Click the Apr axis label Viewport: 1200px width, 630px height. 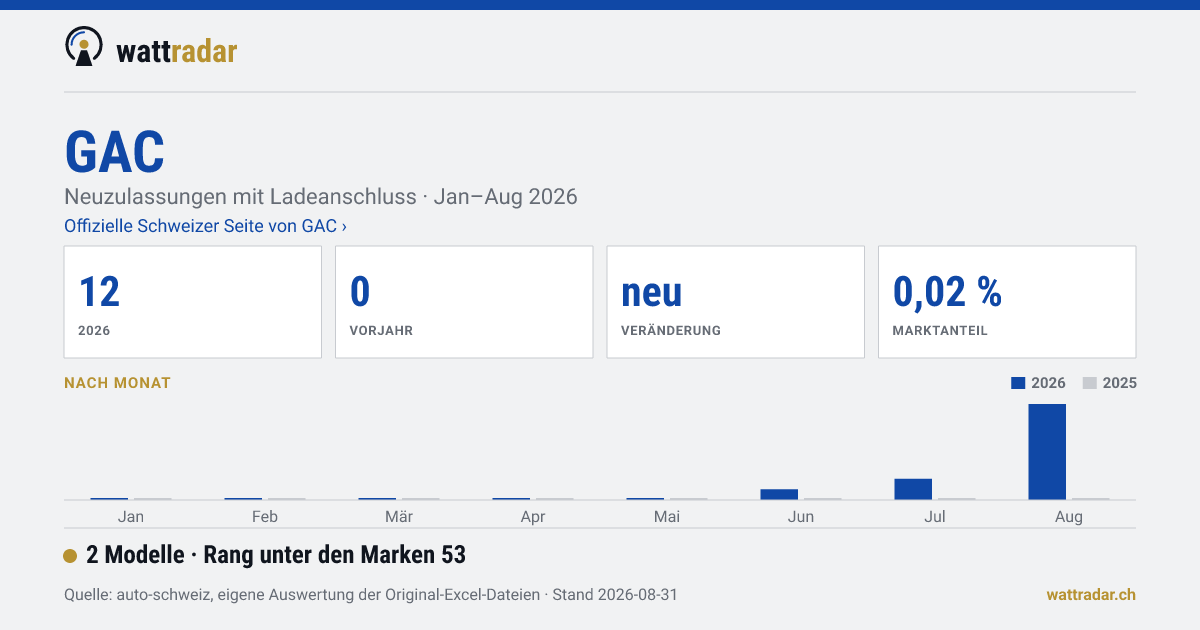tap(533, 517)
